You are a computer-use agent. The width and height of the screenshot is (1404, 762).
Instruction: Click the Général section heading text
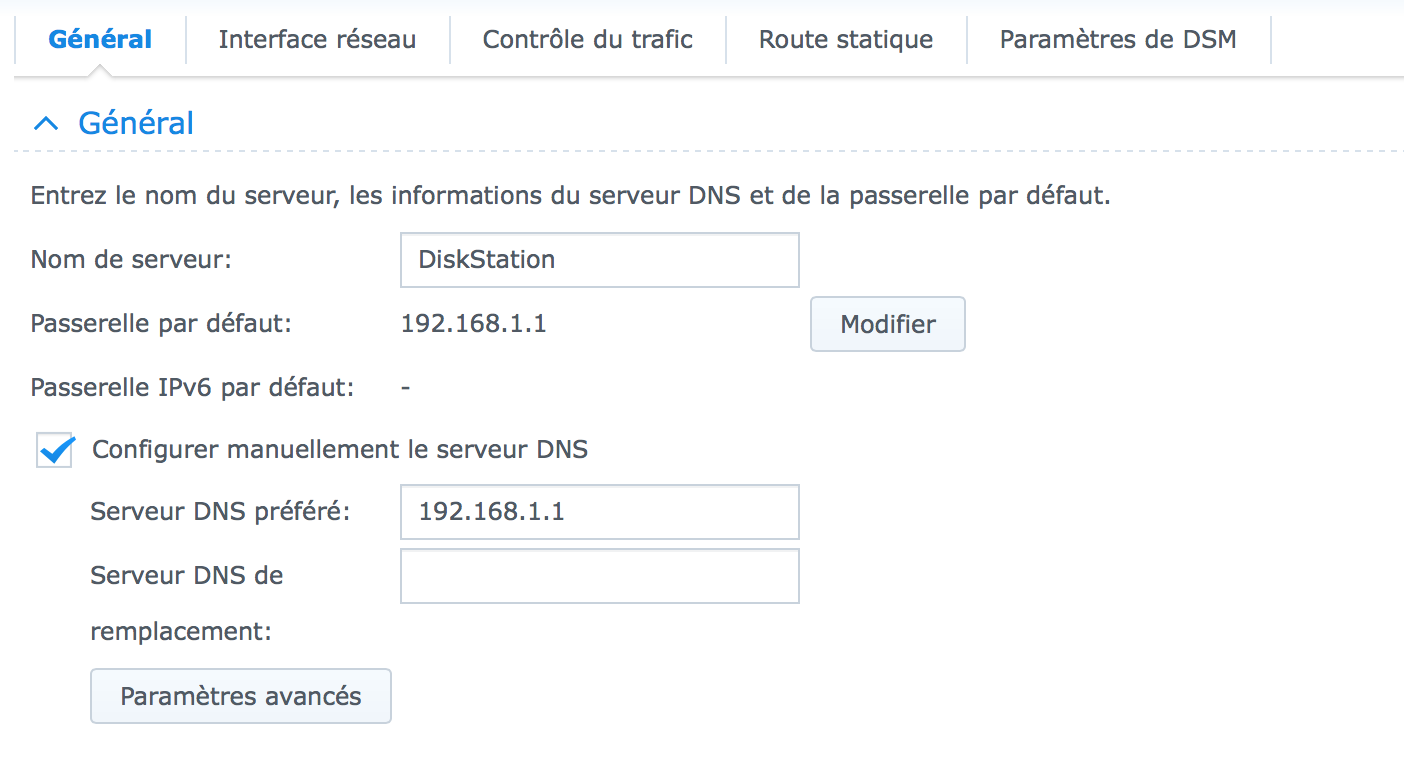pyautogui.click(x=136, y=123)
